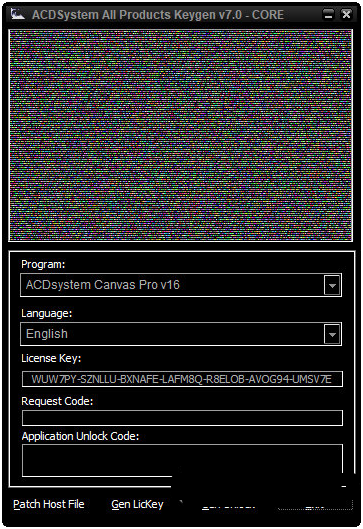
Task: Open the Language dropdown arrow
Action: (x=332, y=334)
